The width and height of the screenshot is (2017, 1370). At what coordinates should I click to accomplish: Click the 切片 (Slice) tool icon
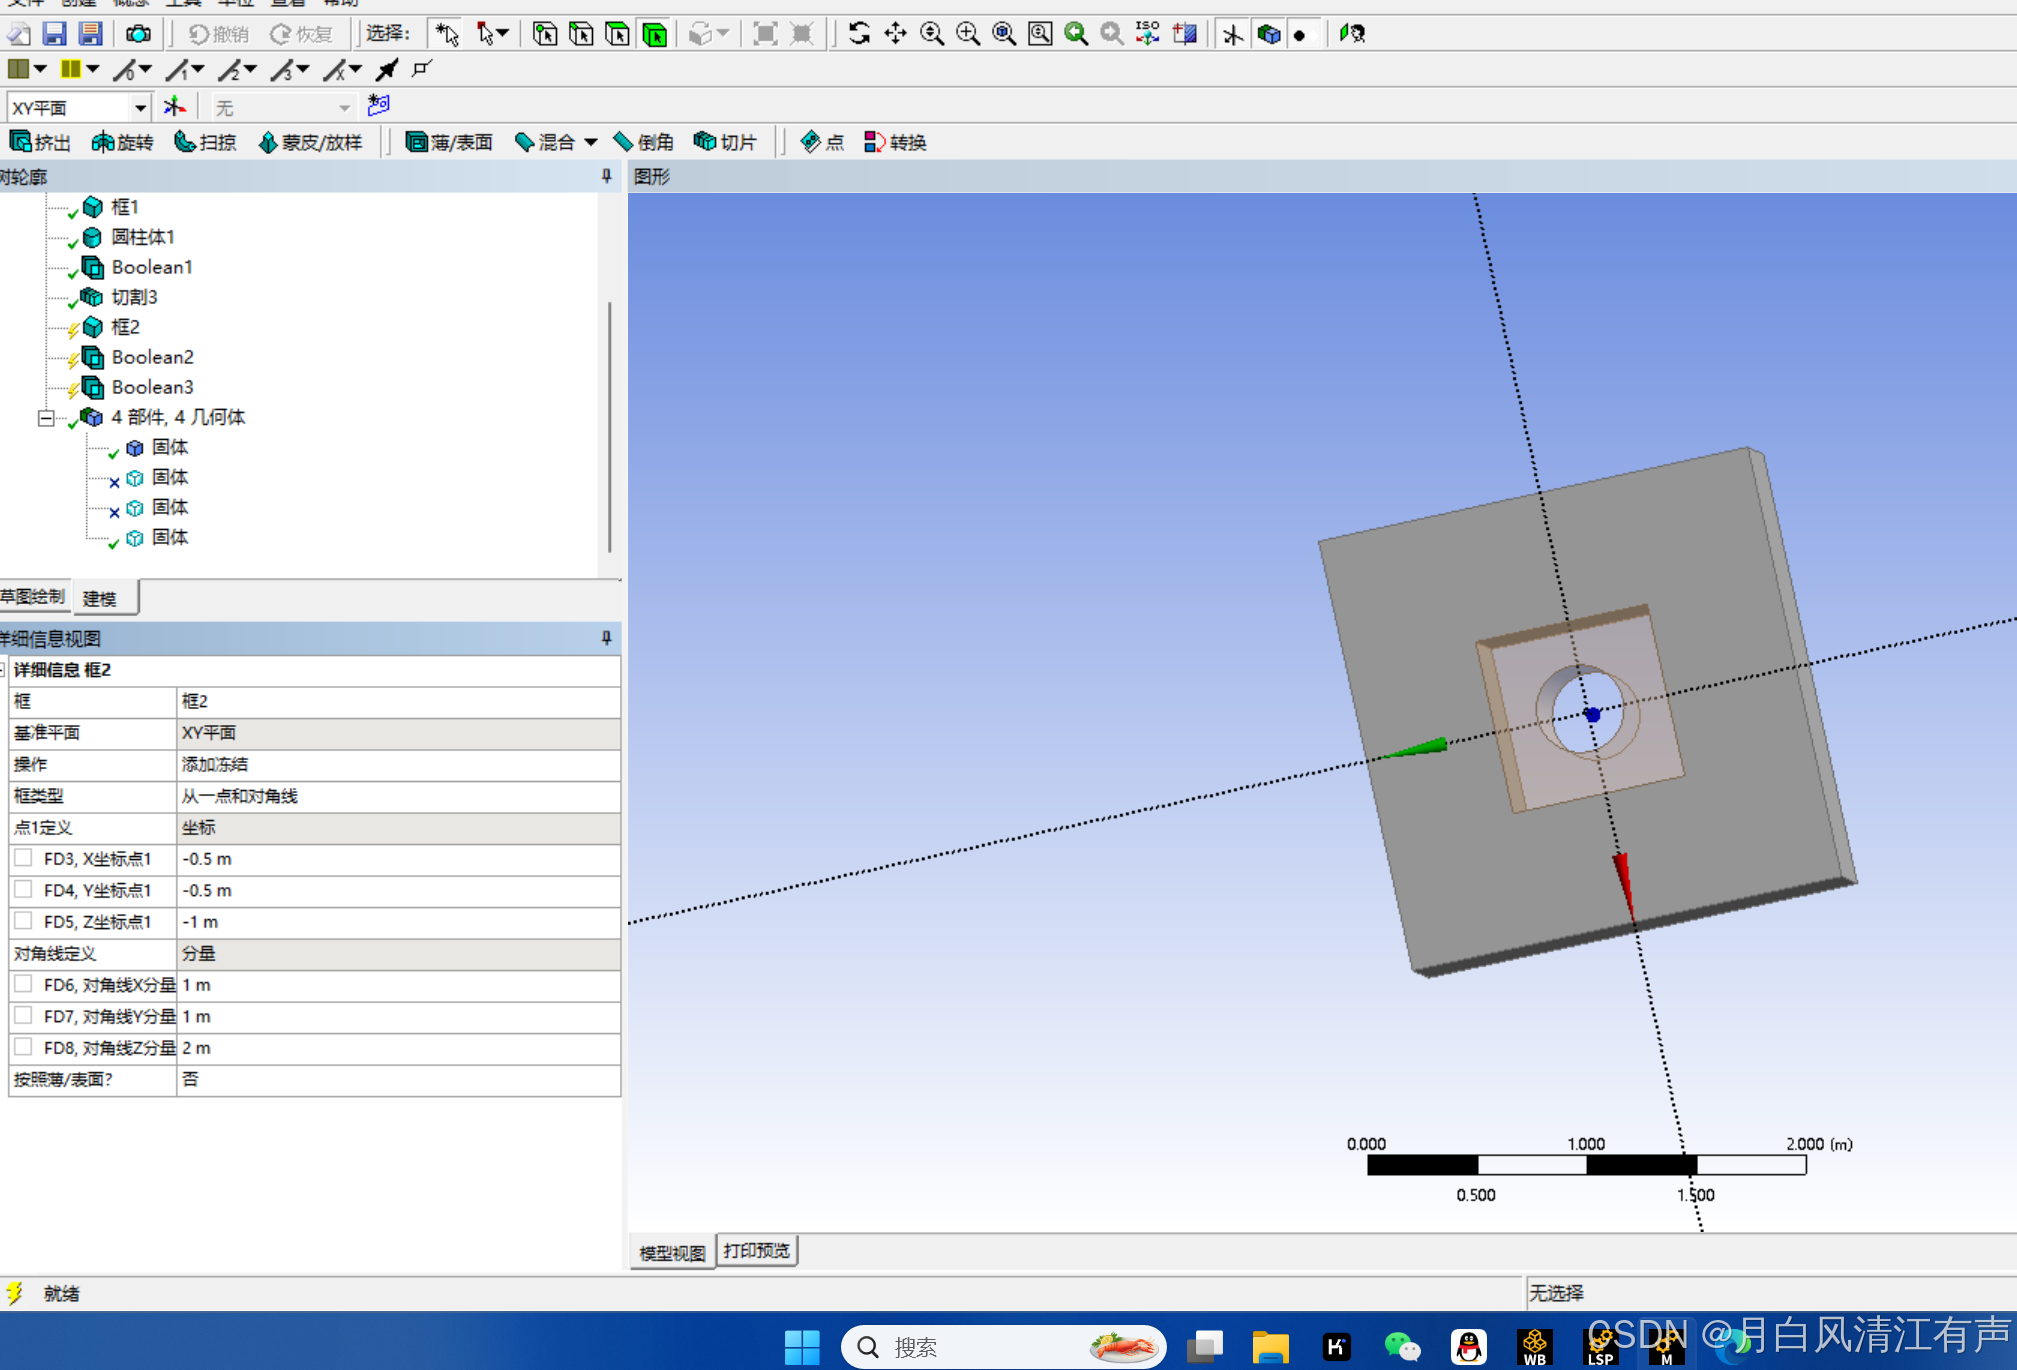[706, 141]
